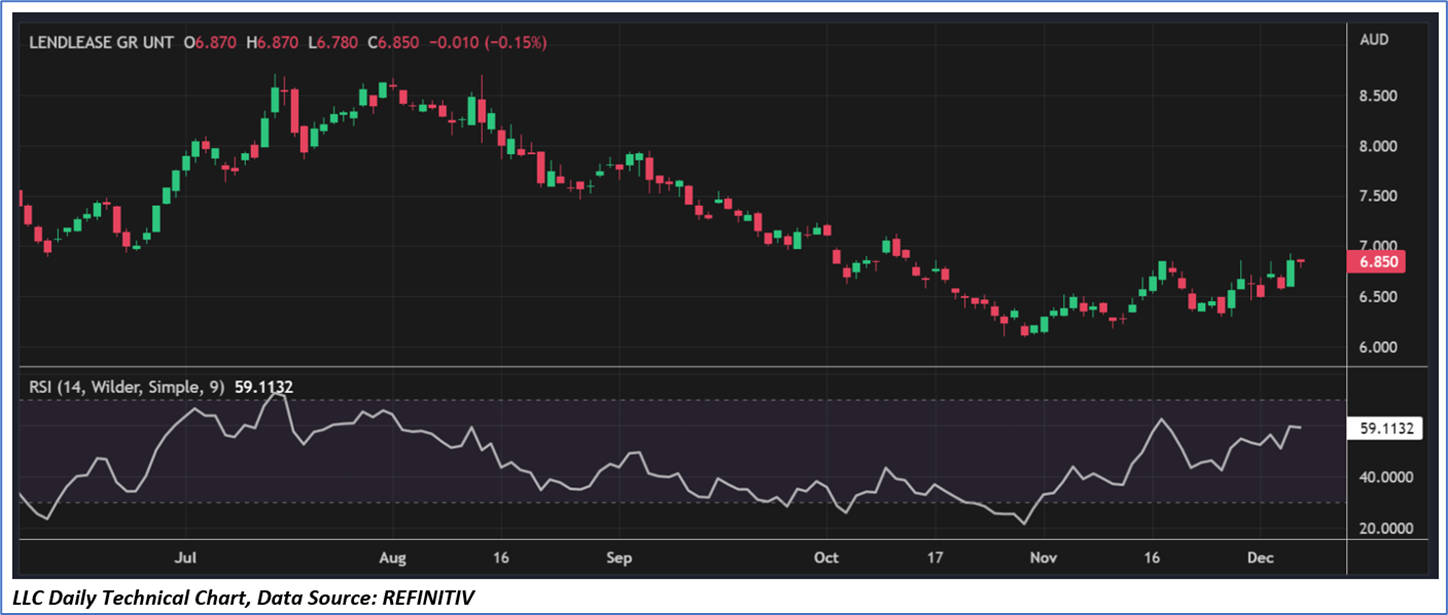The image size is (1448, 615).
Task: Click the 8.500 price axis label
Action: (x=1378, y=96)
